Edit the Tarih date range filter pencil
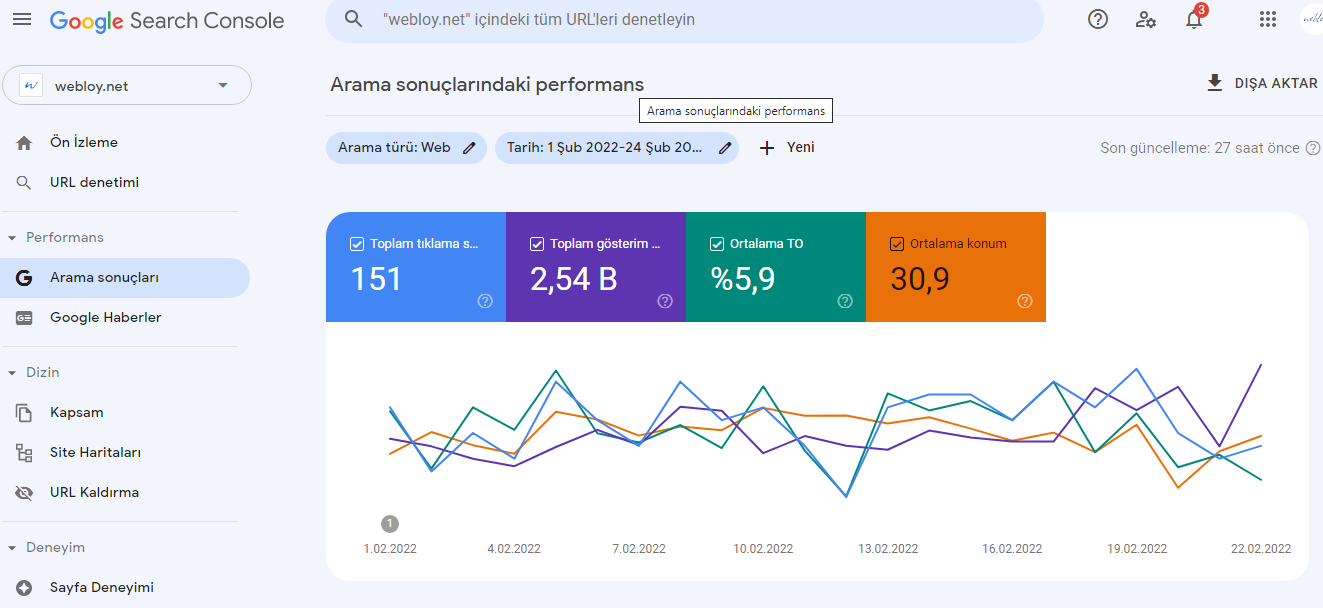The height and width of the screenshot is (608, 1323). point(726,147)
